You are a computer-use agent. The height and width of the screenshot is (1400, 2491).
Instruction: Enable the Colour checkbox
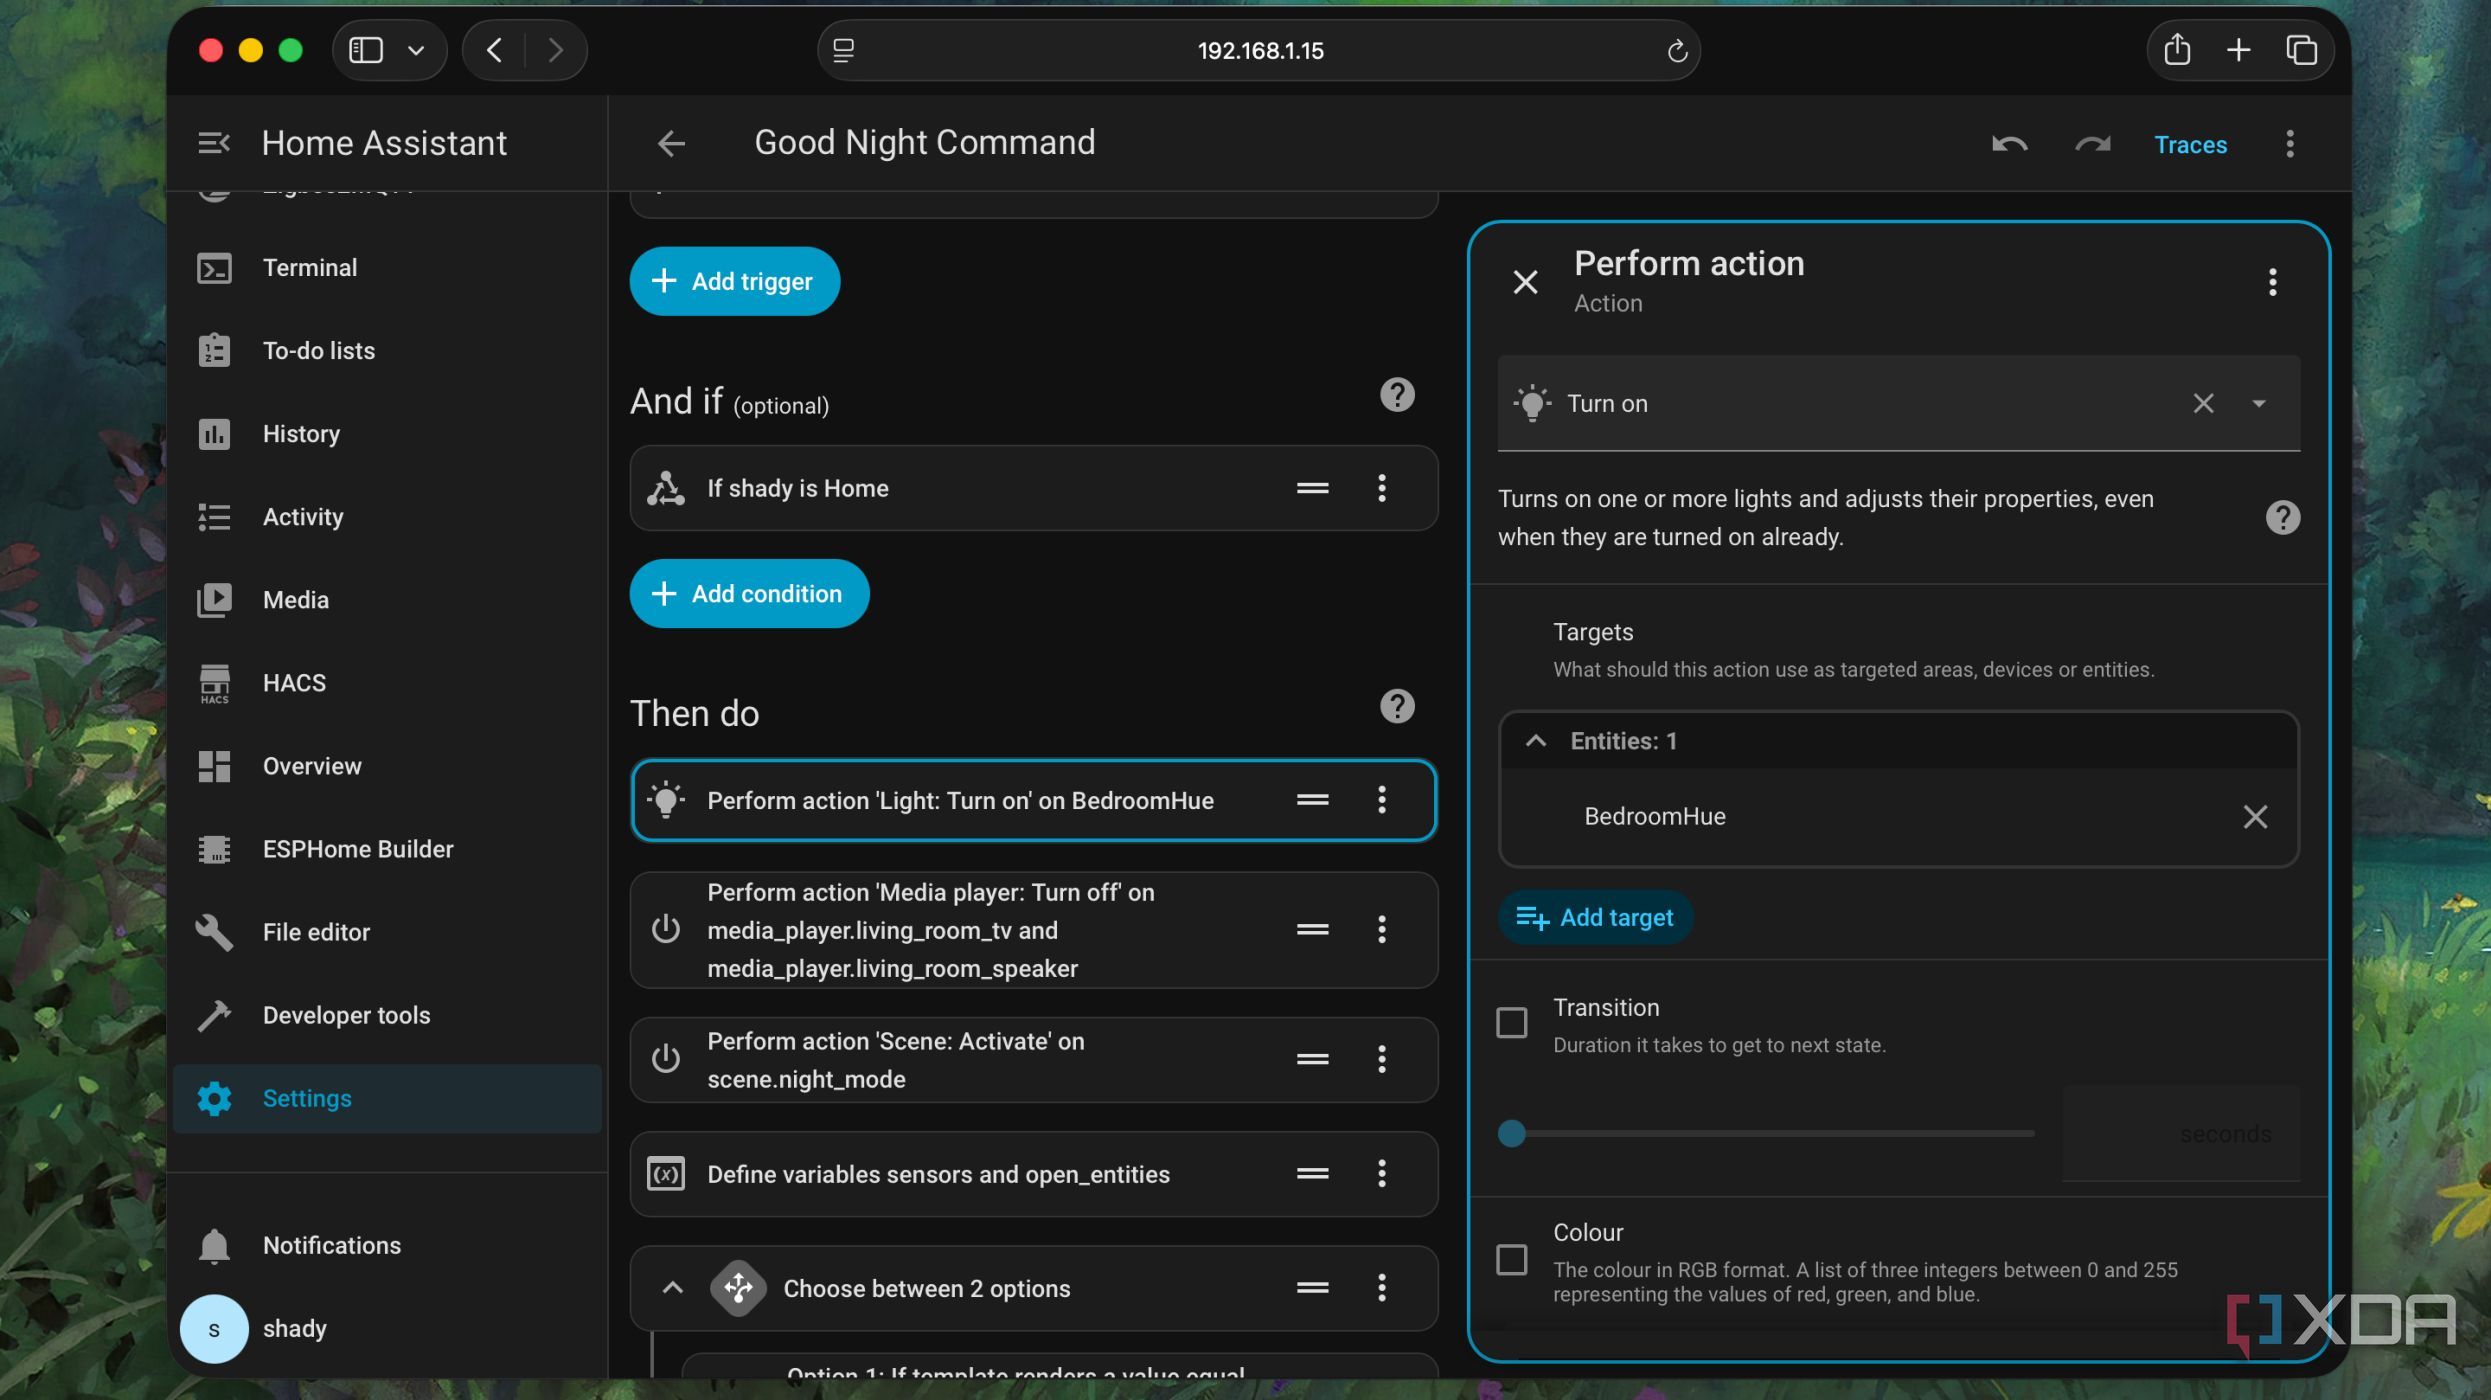(x=1511, y=1259)
